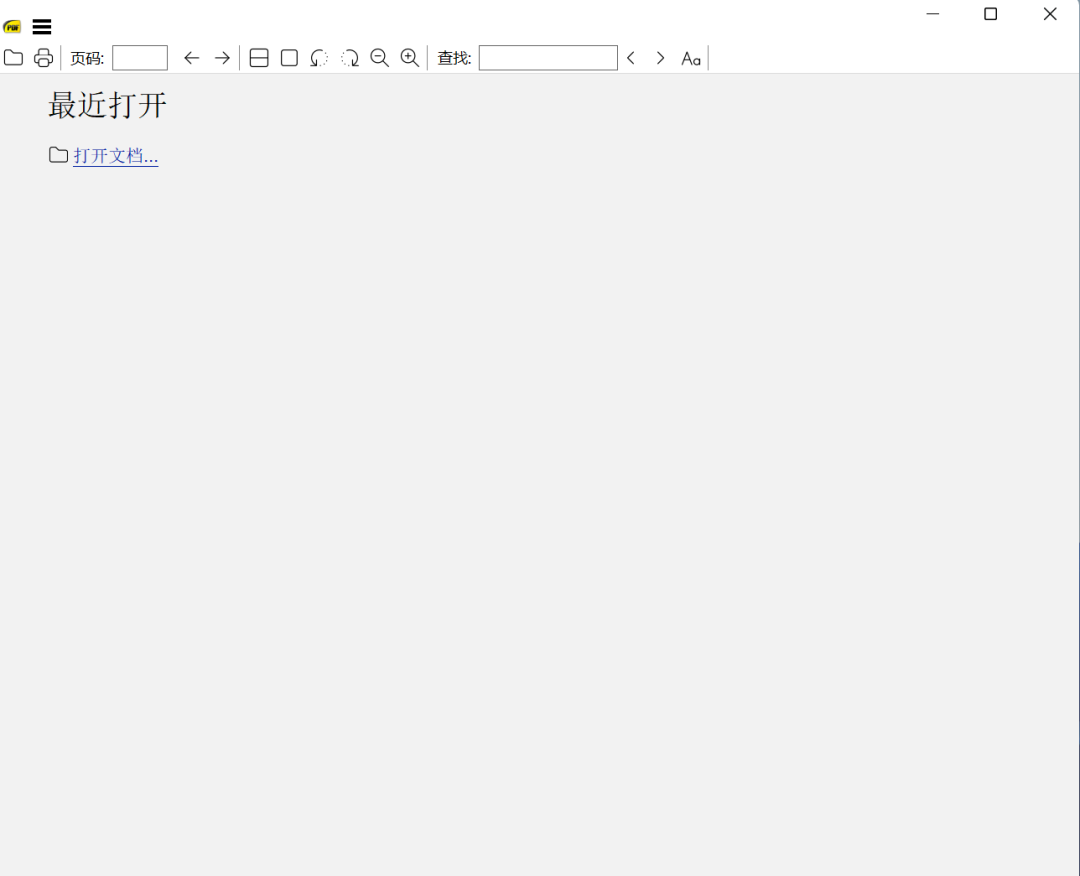Go to next page arrow
Viewport: 1080px width, 876px height.
[222, 58]
